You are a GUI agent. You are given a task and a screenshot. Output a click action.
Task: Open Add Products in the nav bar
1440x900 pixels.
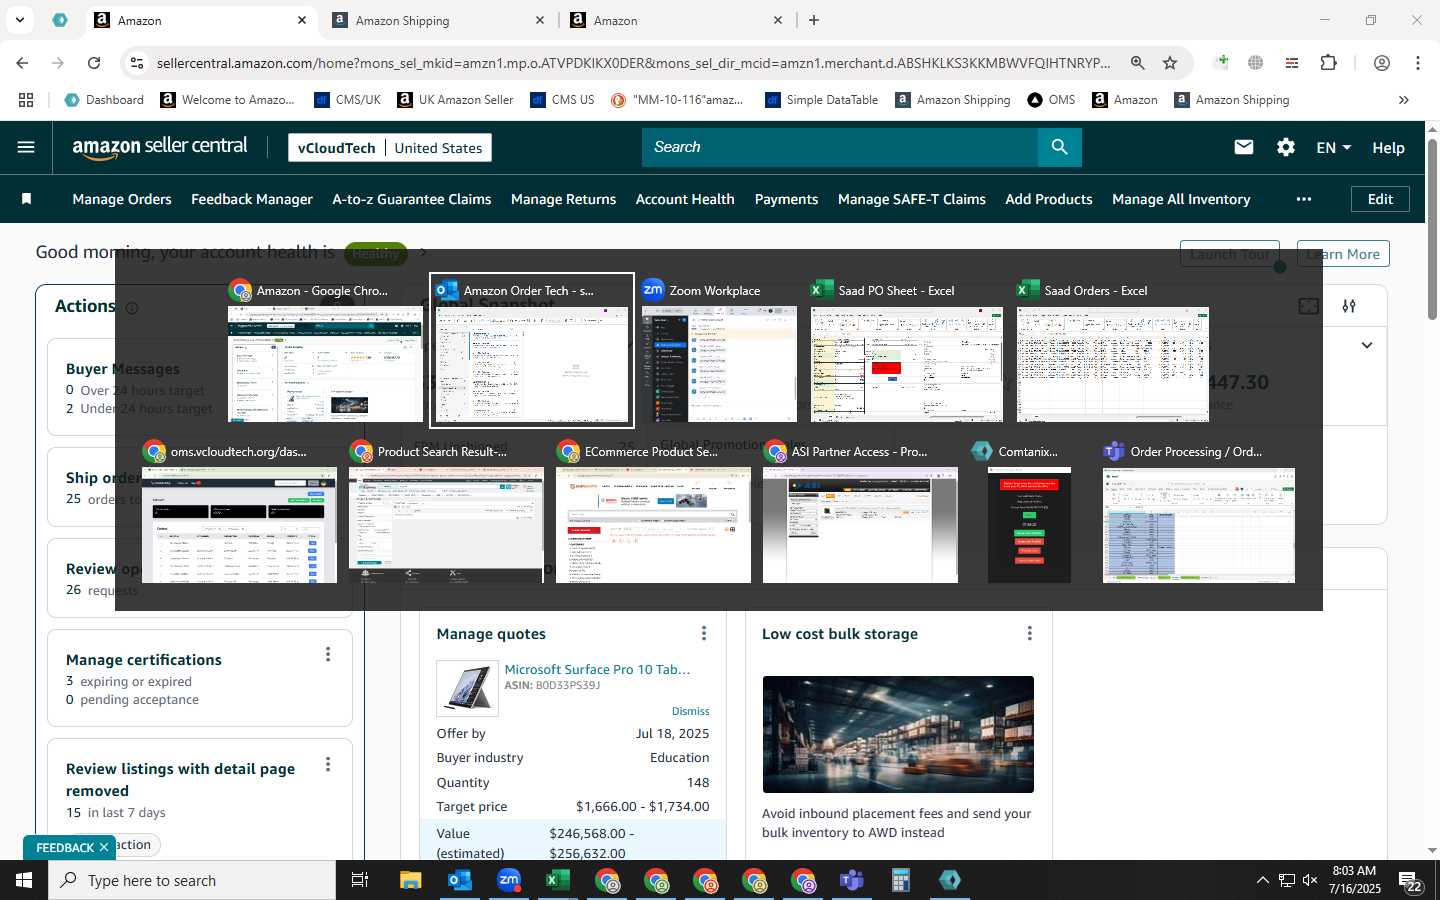(x=1049, y=199)
